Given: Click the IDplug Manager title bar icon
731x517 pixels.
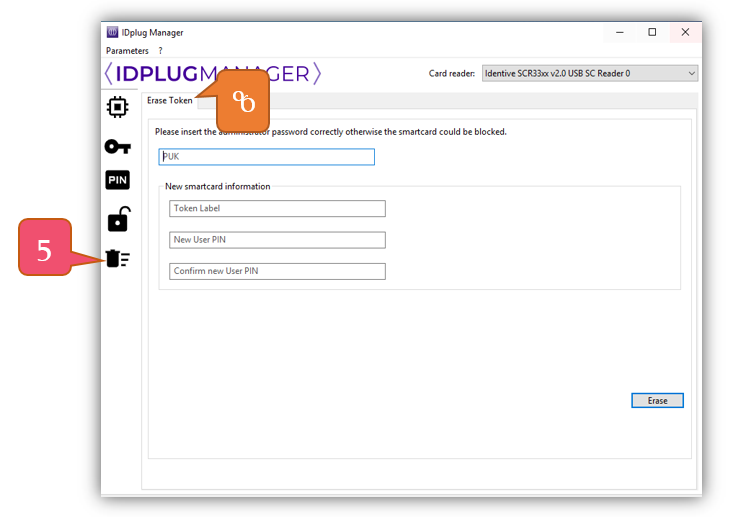Looking at the screenshot, I should click(112, 32).
